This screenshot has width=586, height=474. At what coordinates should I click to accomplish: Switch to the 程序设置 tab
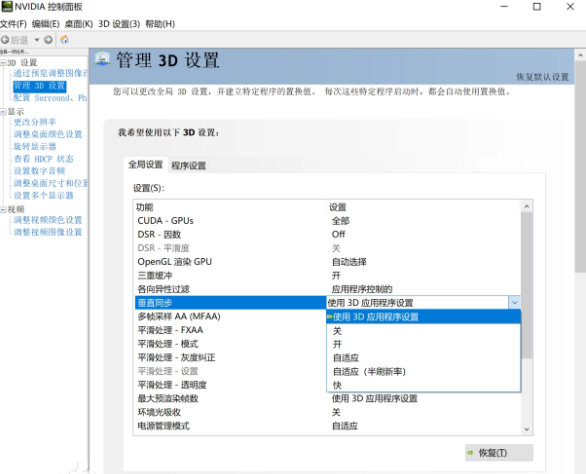point(188,165)
